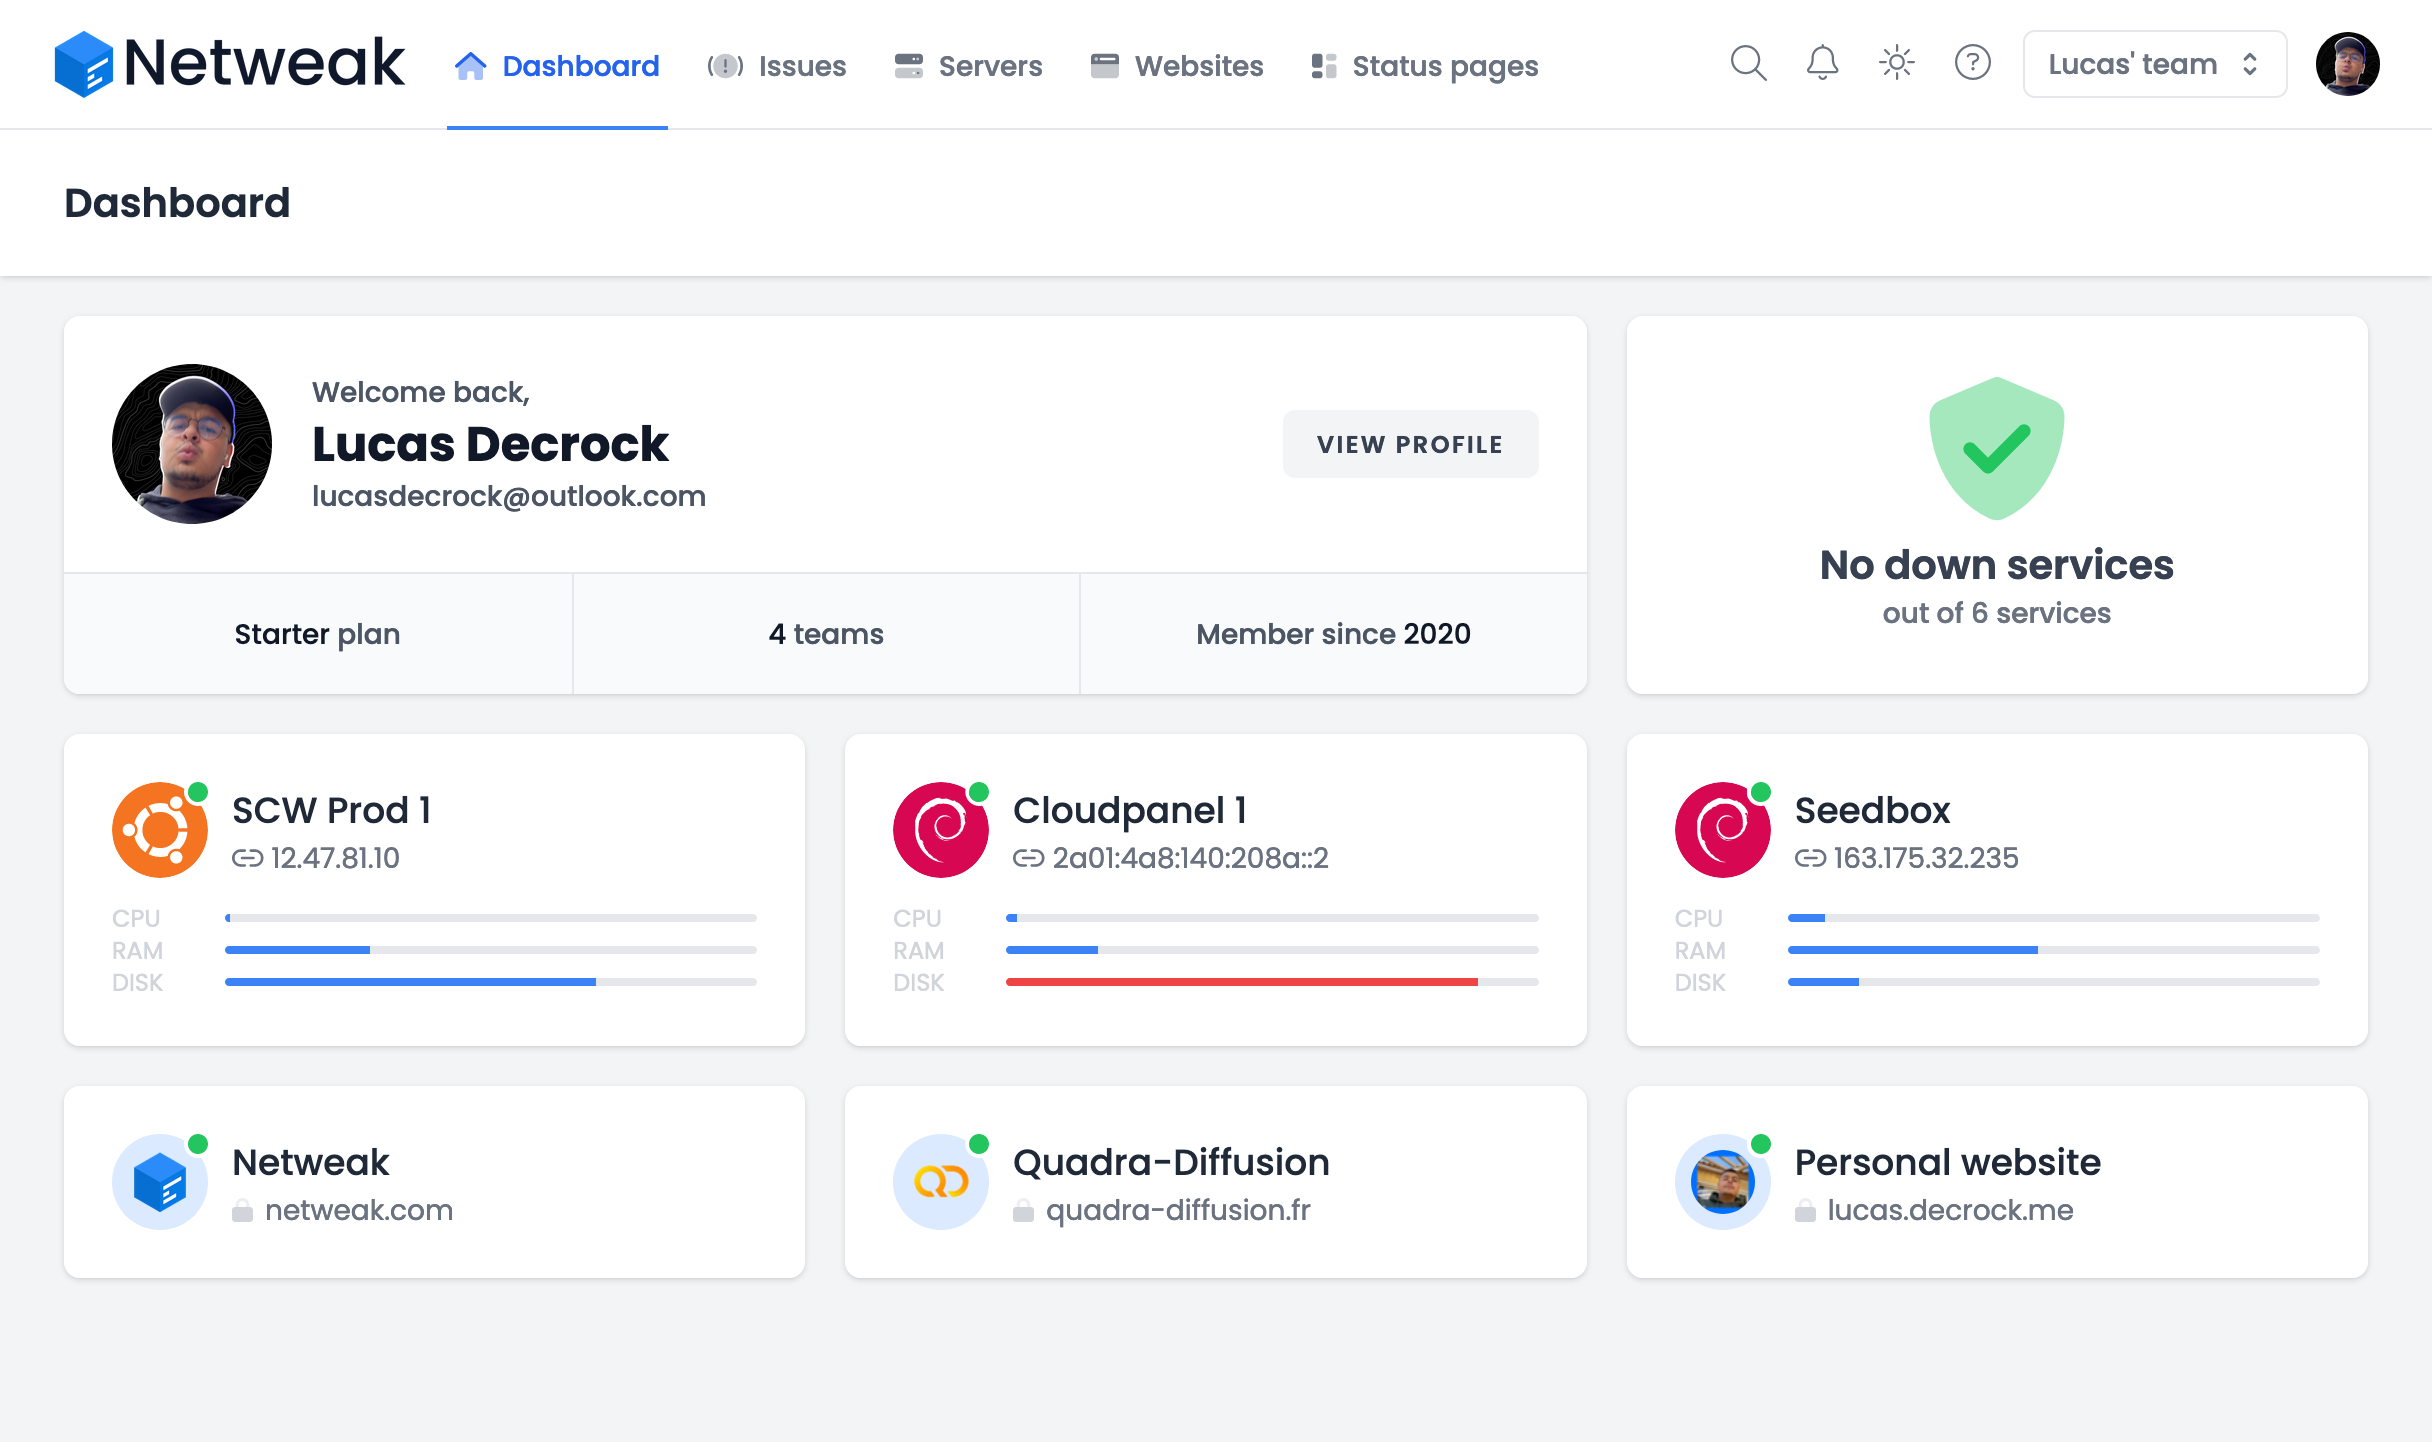
Task: Click the link icon next to 12.47.81.10
Action: tap(247, 858)
